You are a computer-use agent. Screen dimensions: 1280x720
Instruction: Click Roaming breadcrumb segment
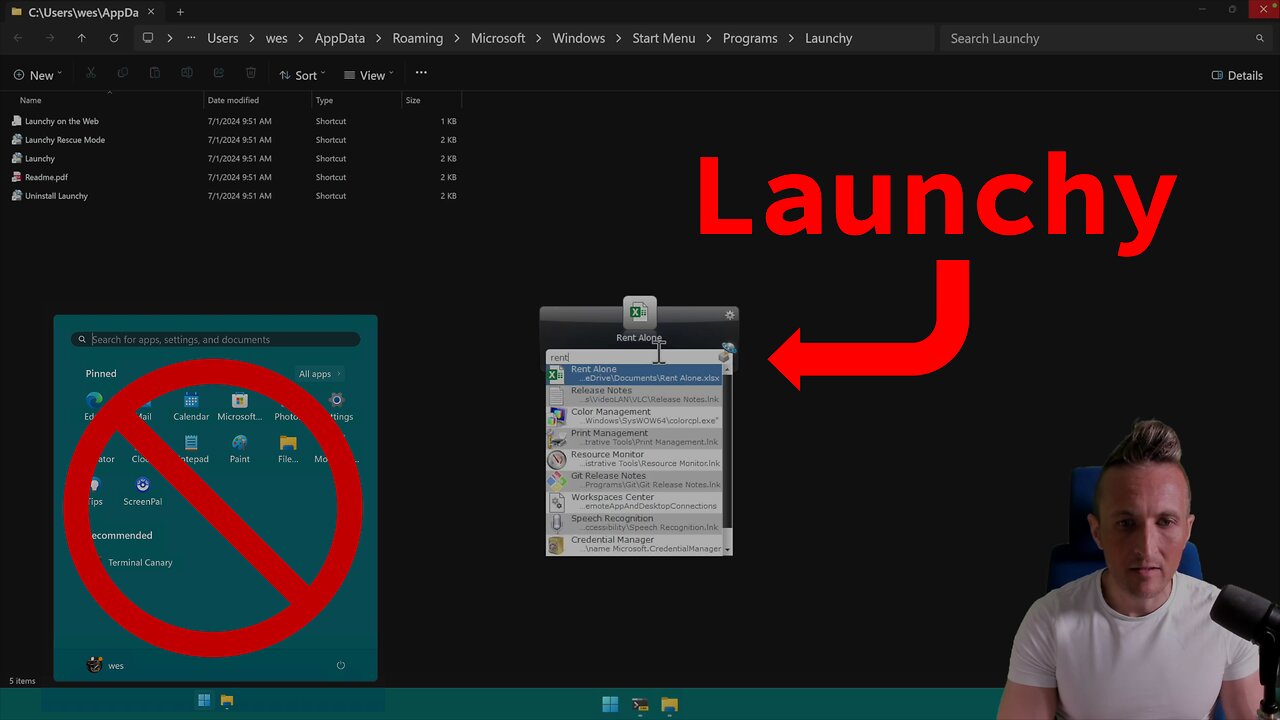417,38
